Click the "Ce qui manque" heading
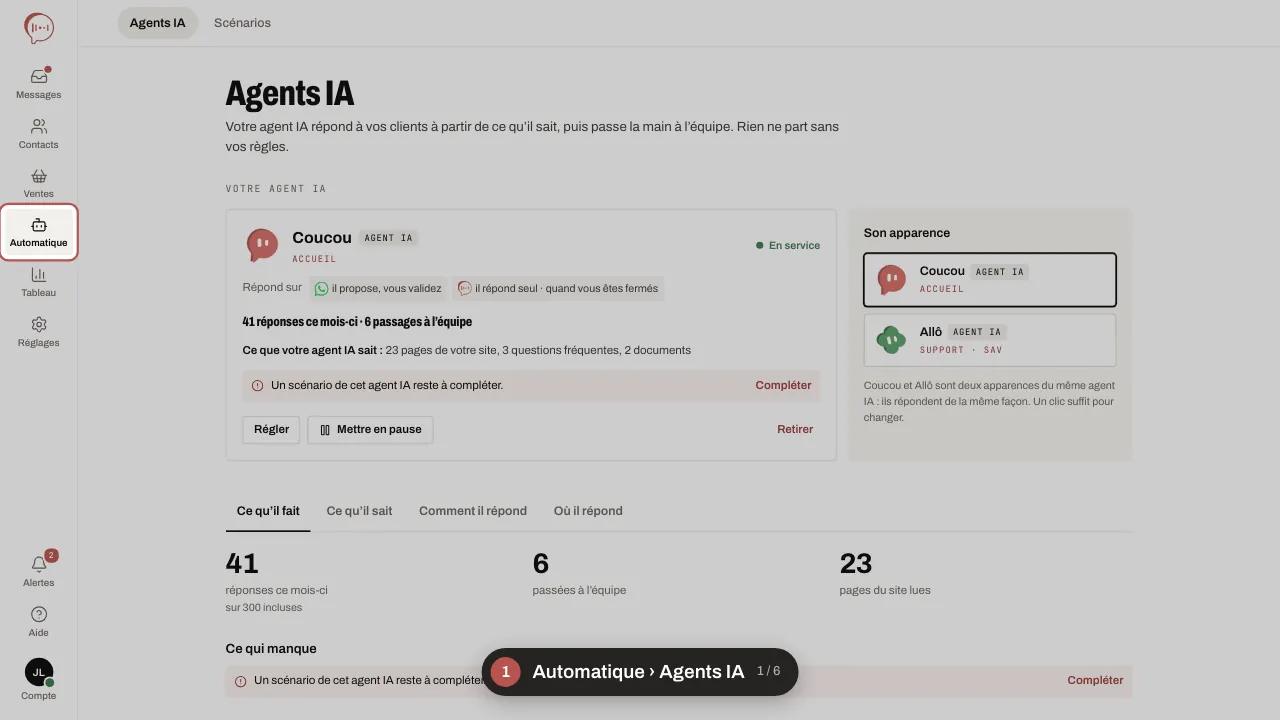This screenshot has height=720, width=1280. coord(271,648)
